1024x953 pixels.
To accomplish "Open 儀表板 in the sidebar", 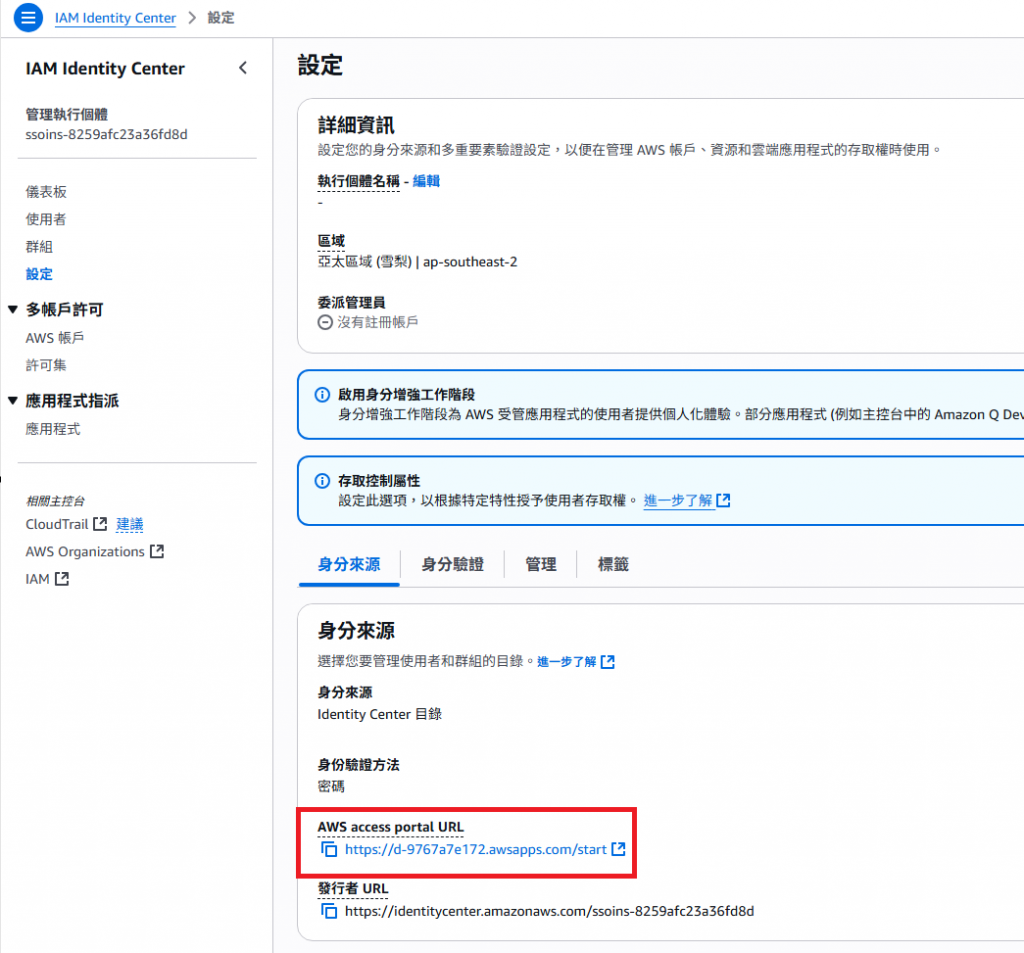I will (x=46, y=191).
